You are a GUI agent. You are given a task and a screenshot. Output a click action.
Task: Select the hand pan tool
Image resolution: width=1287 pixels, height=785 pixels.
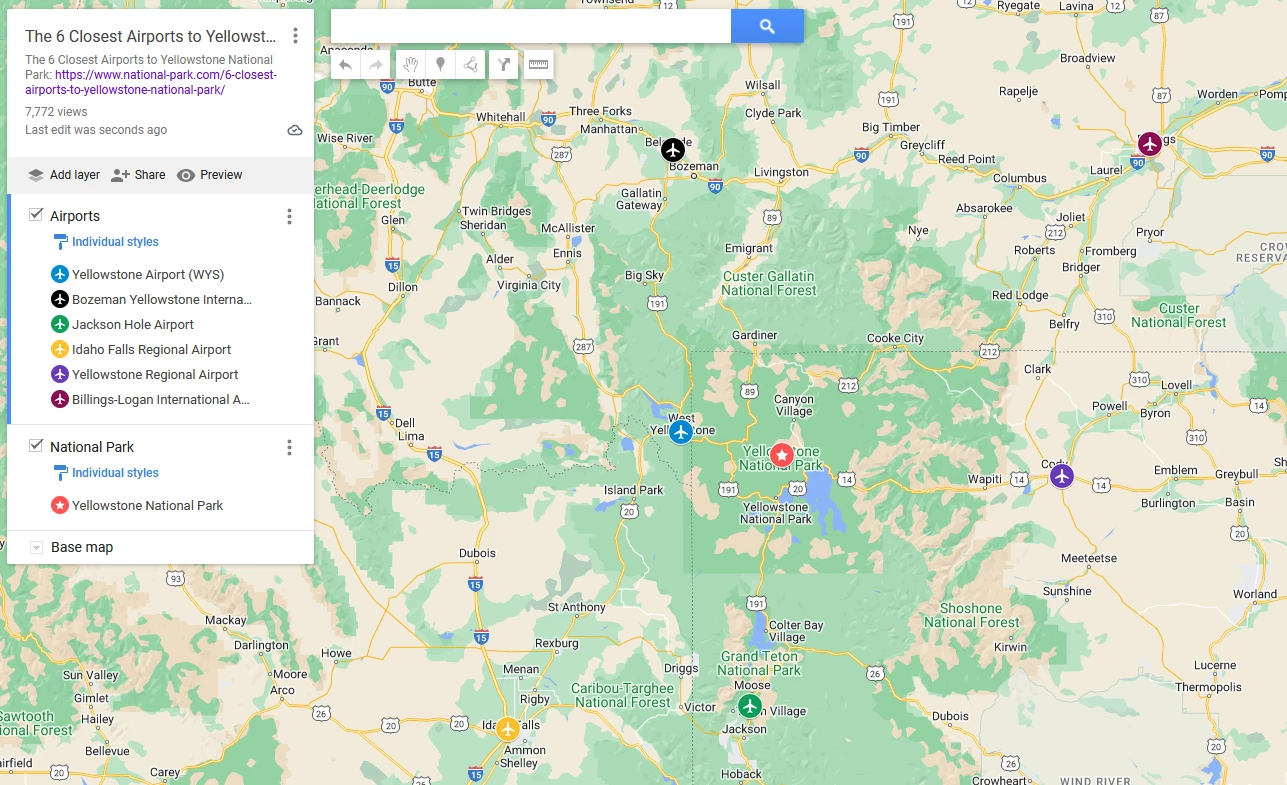point(410,65)
